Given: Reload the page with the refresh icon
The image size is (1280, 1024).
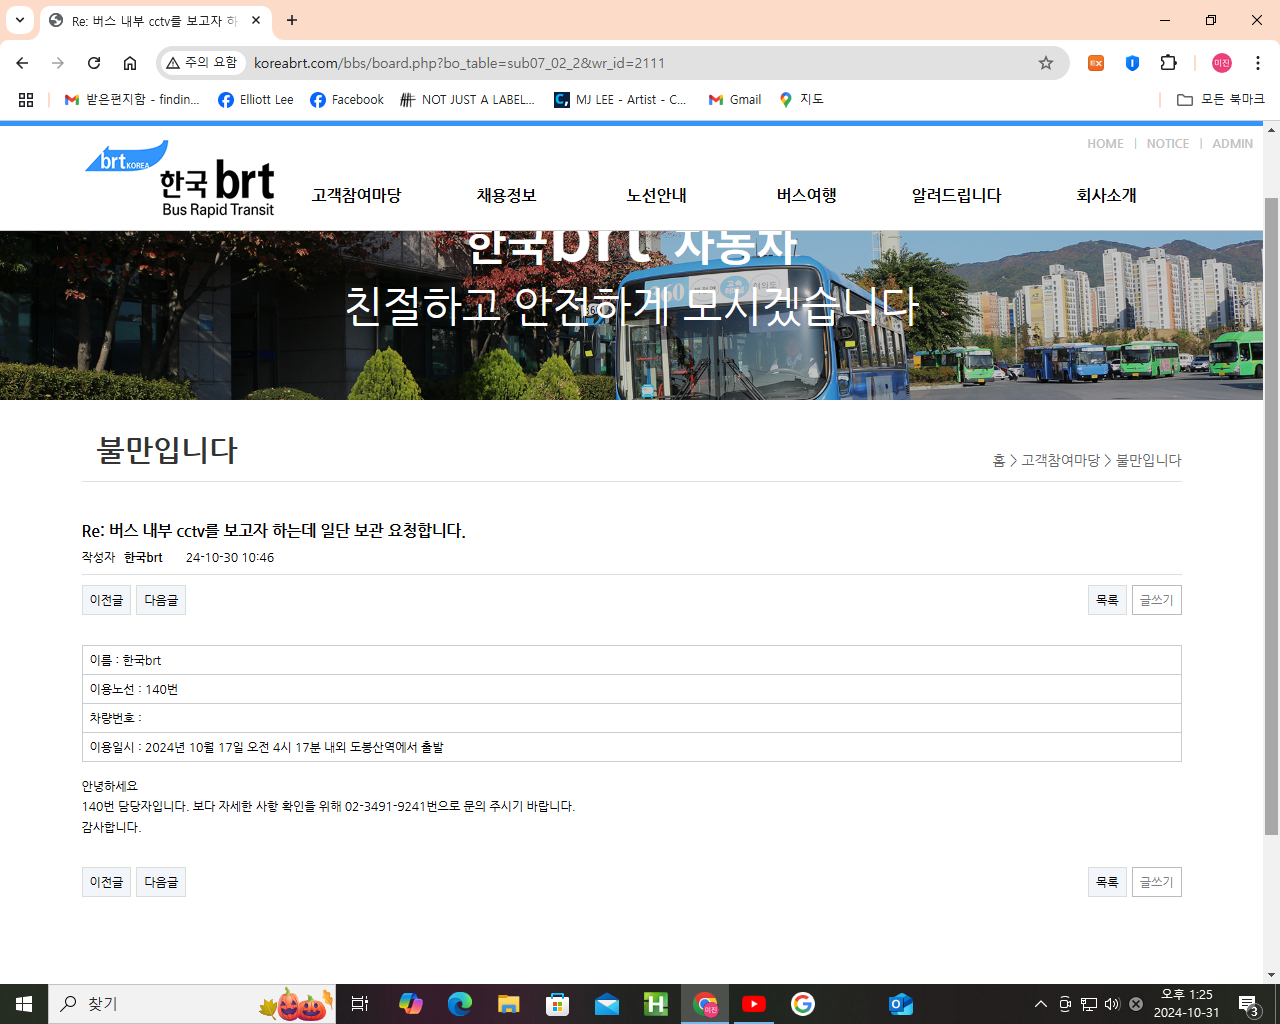Looking at the screenshot, I should pyautogui.click(x=93, y=62).
